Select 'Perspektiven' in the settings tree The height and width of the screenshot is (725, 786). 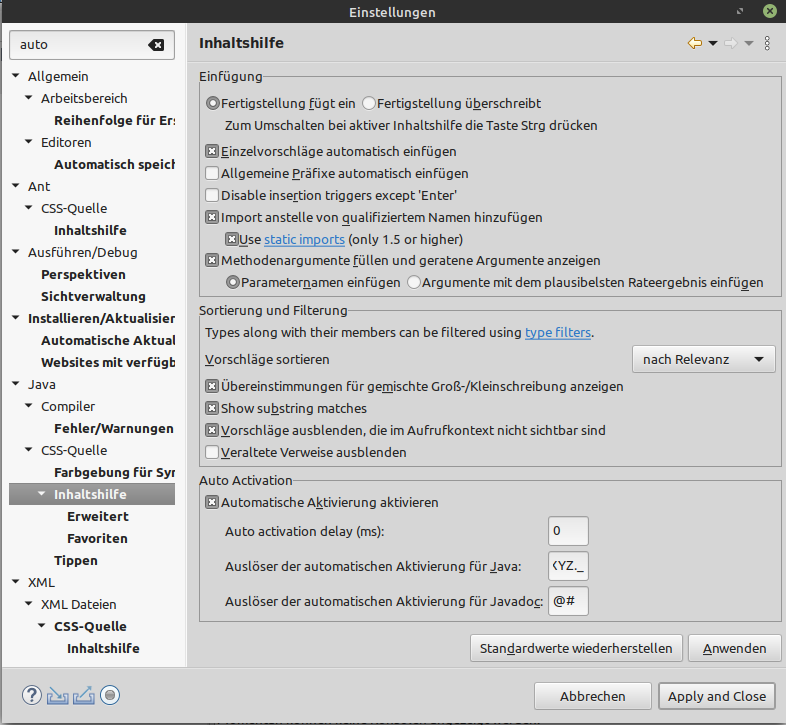(x=83, y=274)
